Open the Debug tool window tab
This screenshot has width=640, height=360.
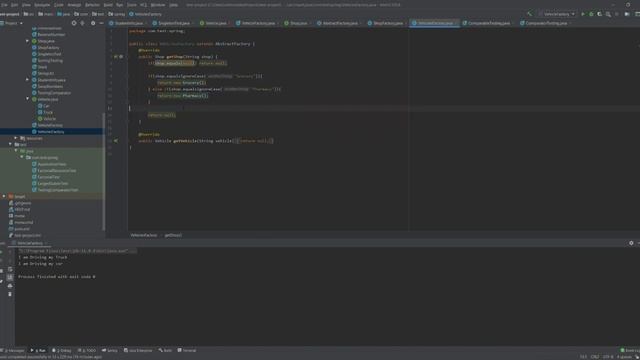pyautogui.click(x=62, y=350)
